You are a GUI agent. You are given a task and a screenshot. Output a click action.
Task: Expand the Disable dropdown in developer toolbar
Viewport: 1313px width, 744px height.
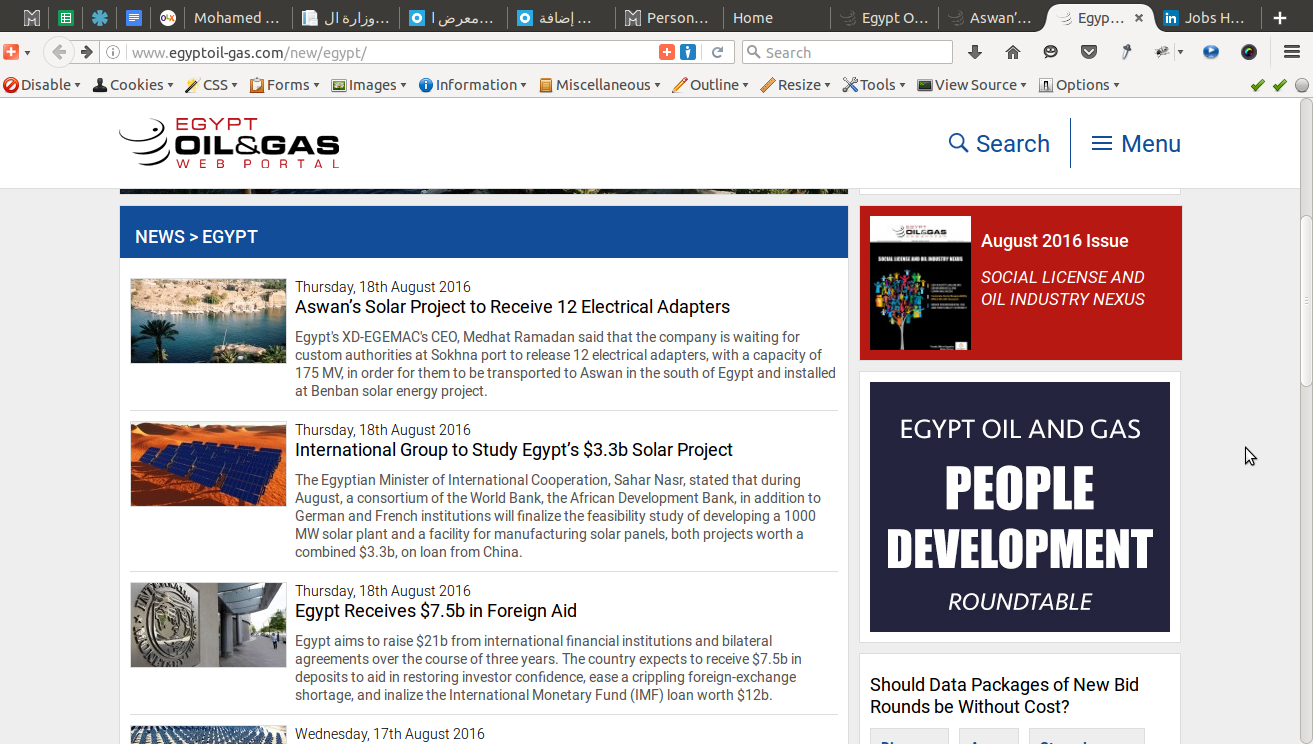pos(42,85)
